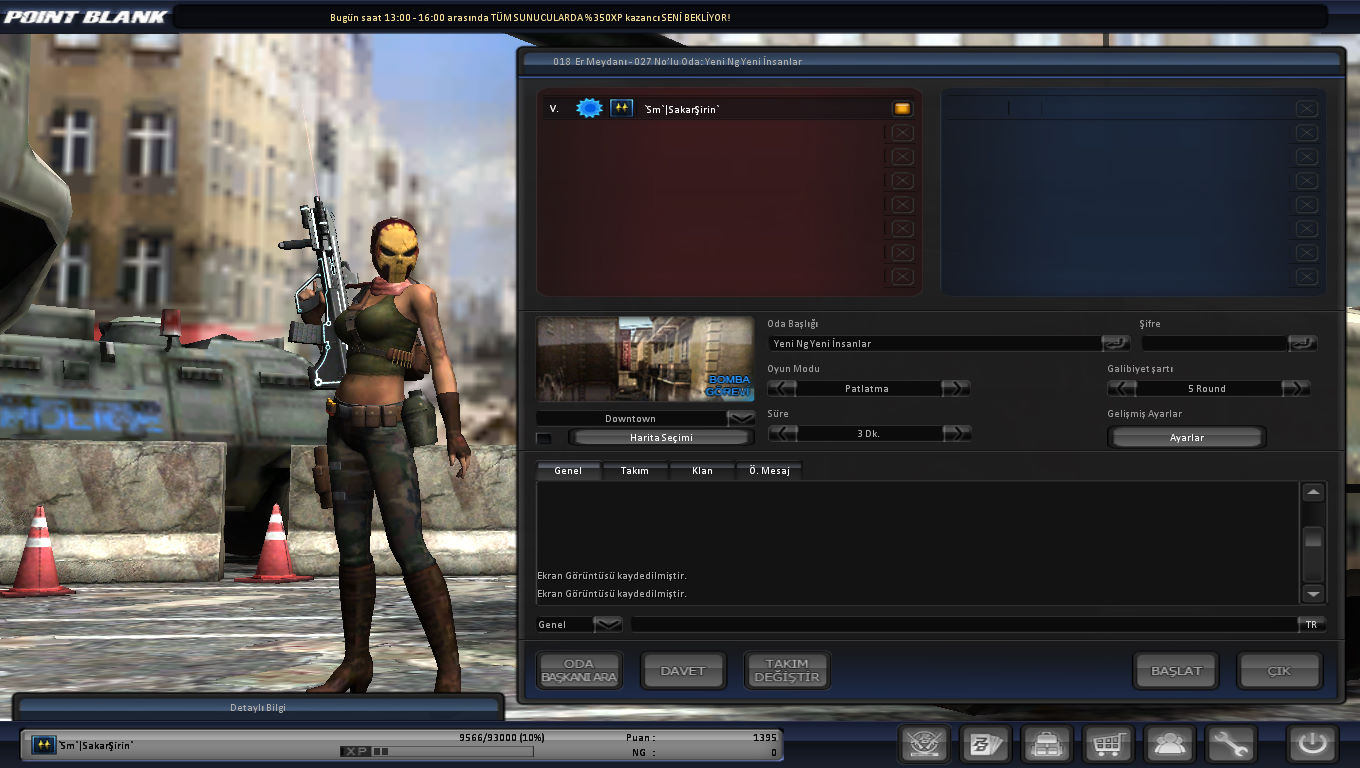
Task: Open the friends community icon
Action: point(1170,745)
